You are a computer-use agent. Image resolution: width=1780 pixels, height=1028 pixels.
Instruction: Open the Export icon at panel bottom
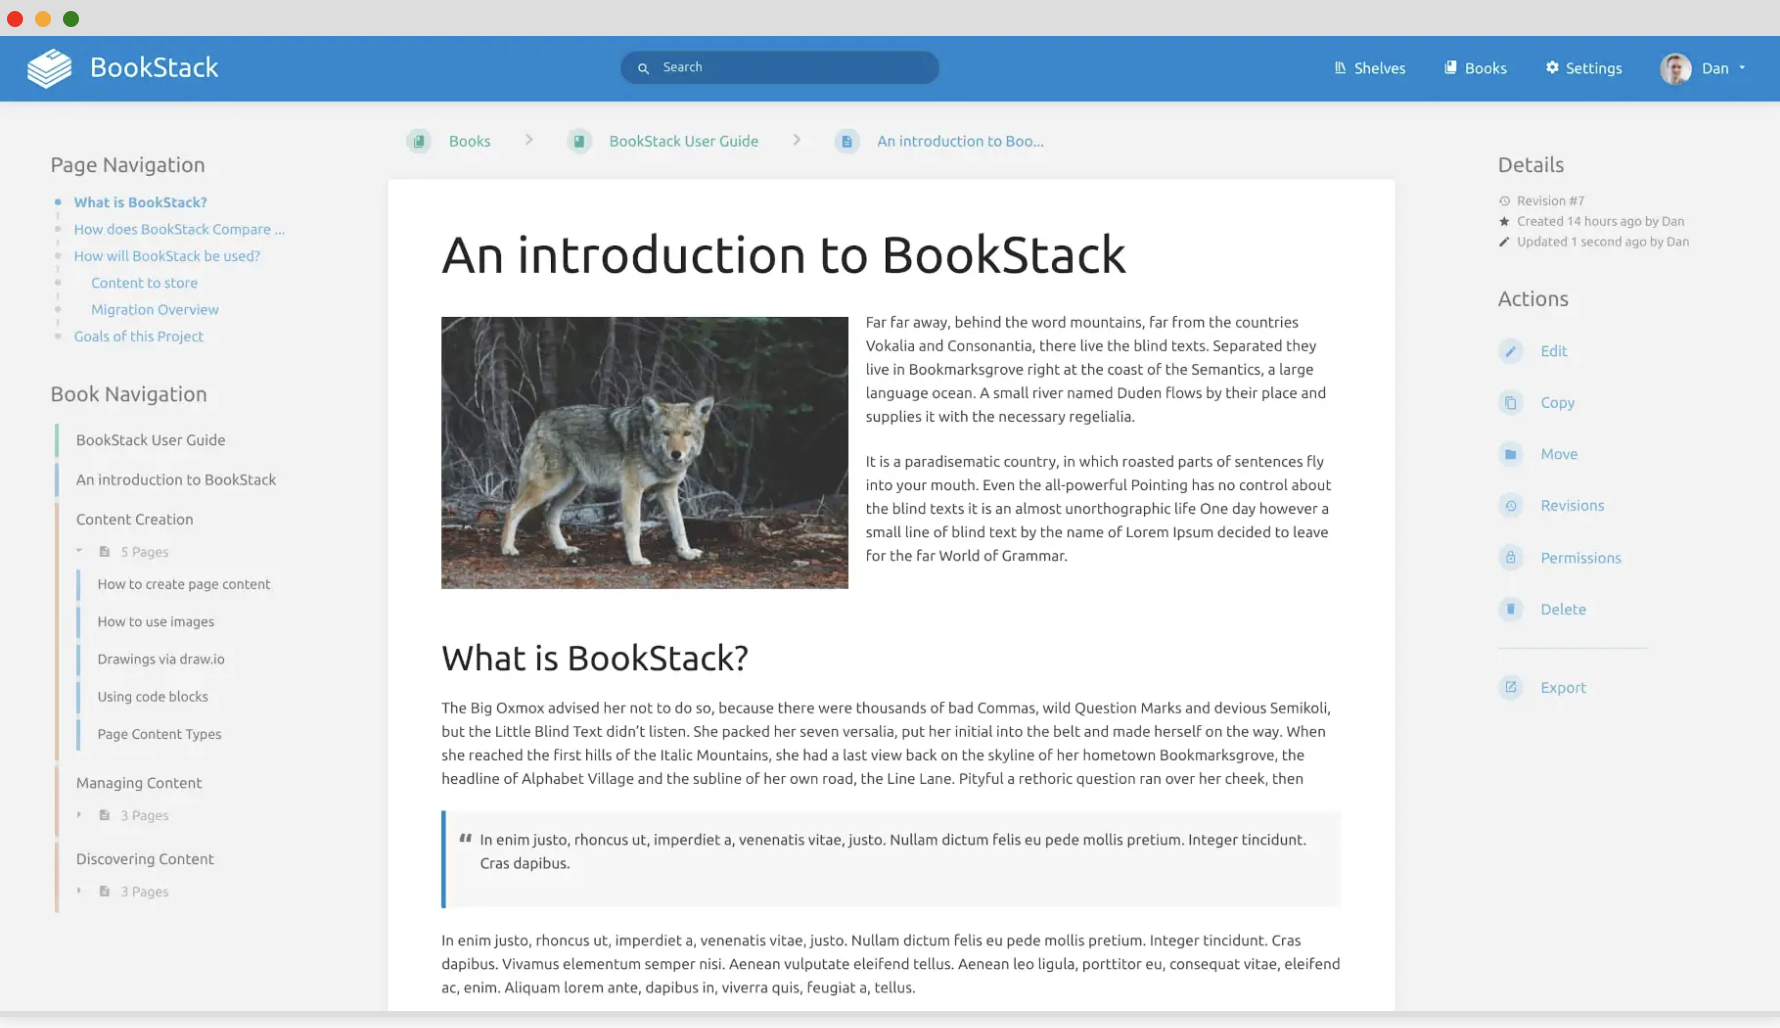click(x=1511, y=687)
